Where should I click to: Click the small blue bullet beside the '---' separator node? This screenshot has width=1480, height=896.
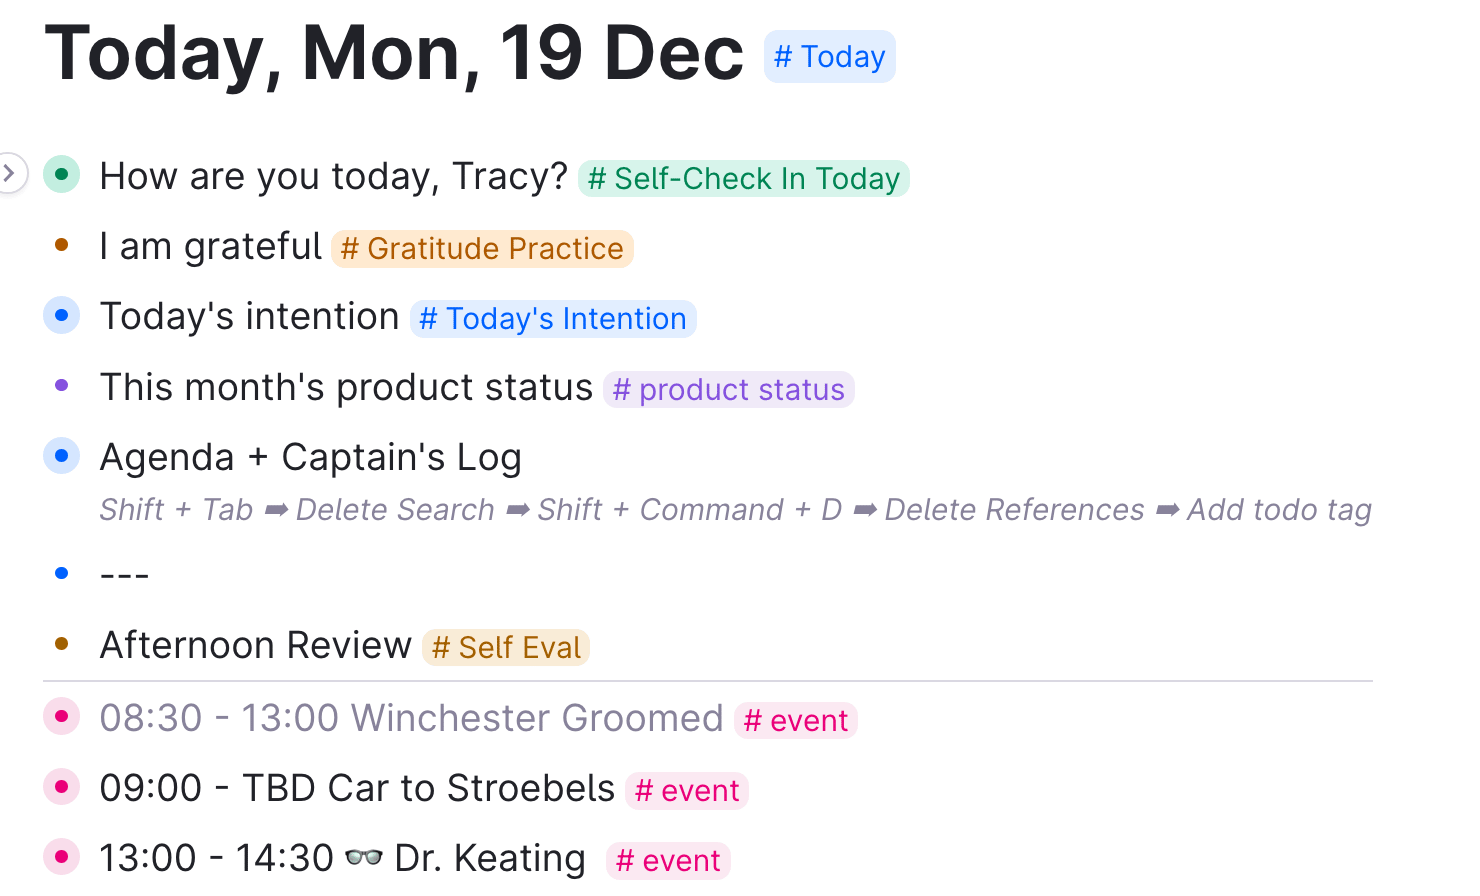62,573
